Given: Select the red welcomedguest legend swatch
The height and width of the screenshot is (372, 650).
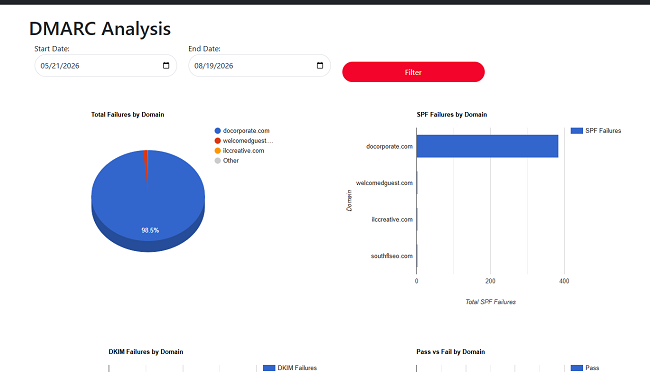Looking at the screenshot, I should click(x=218, y=141).
